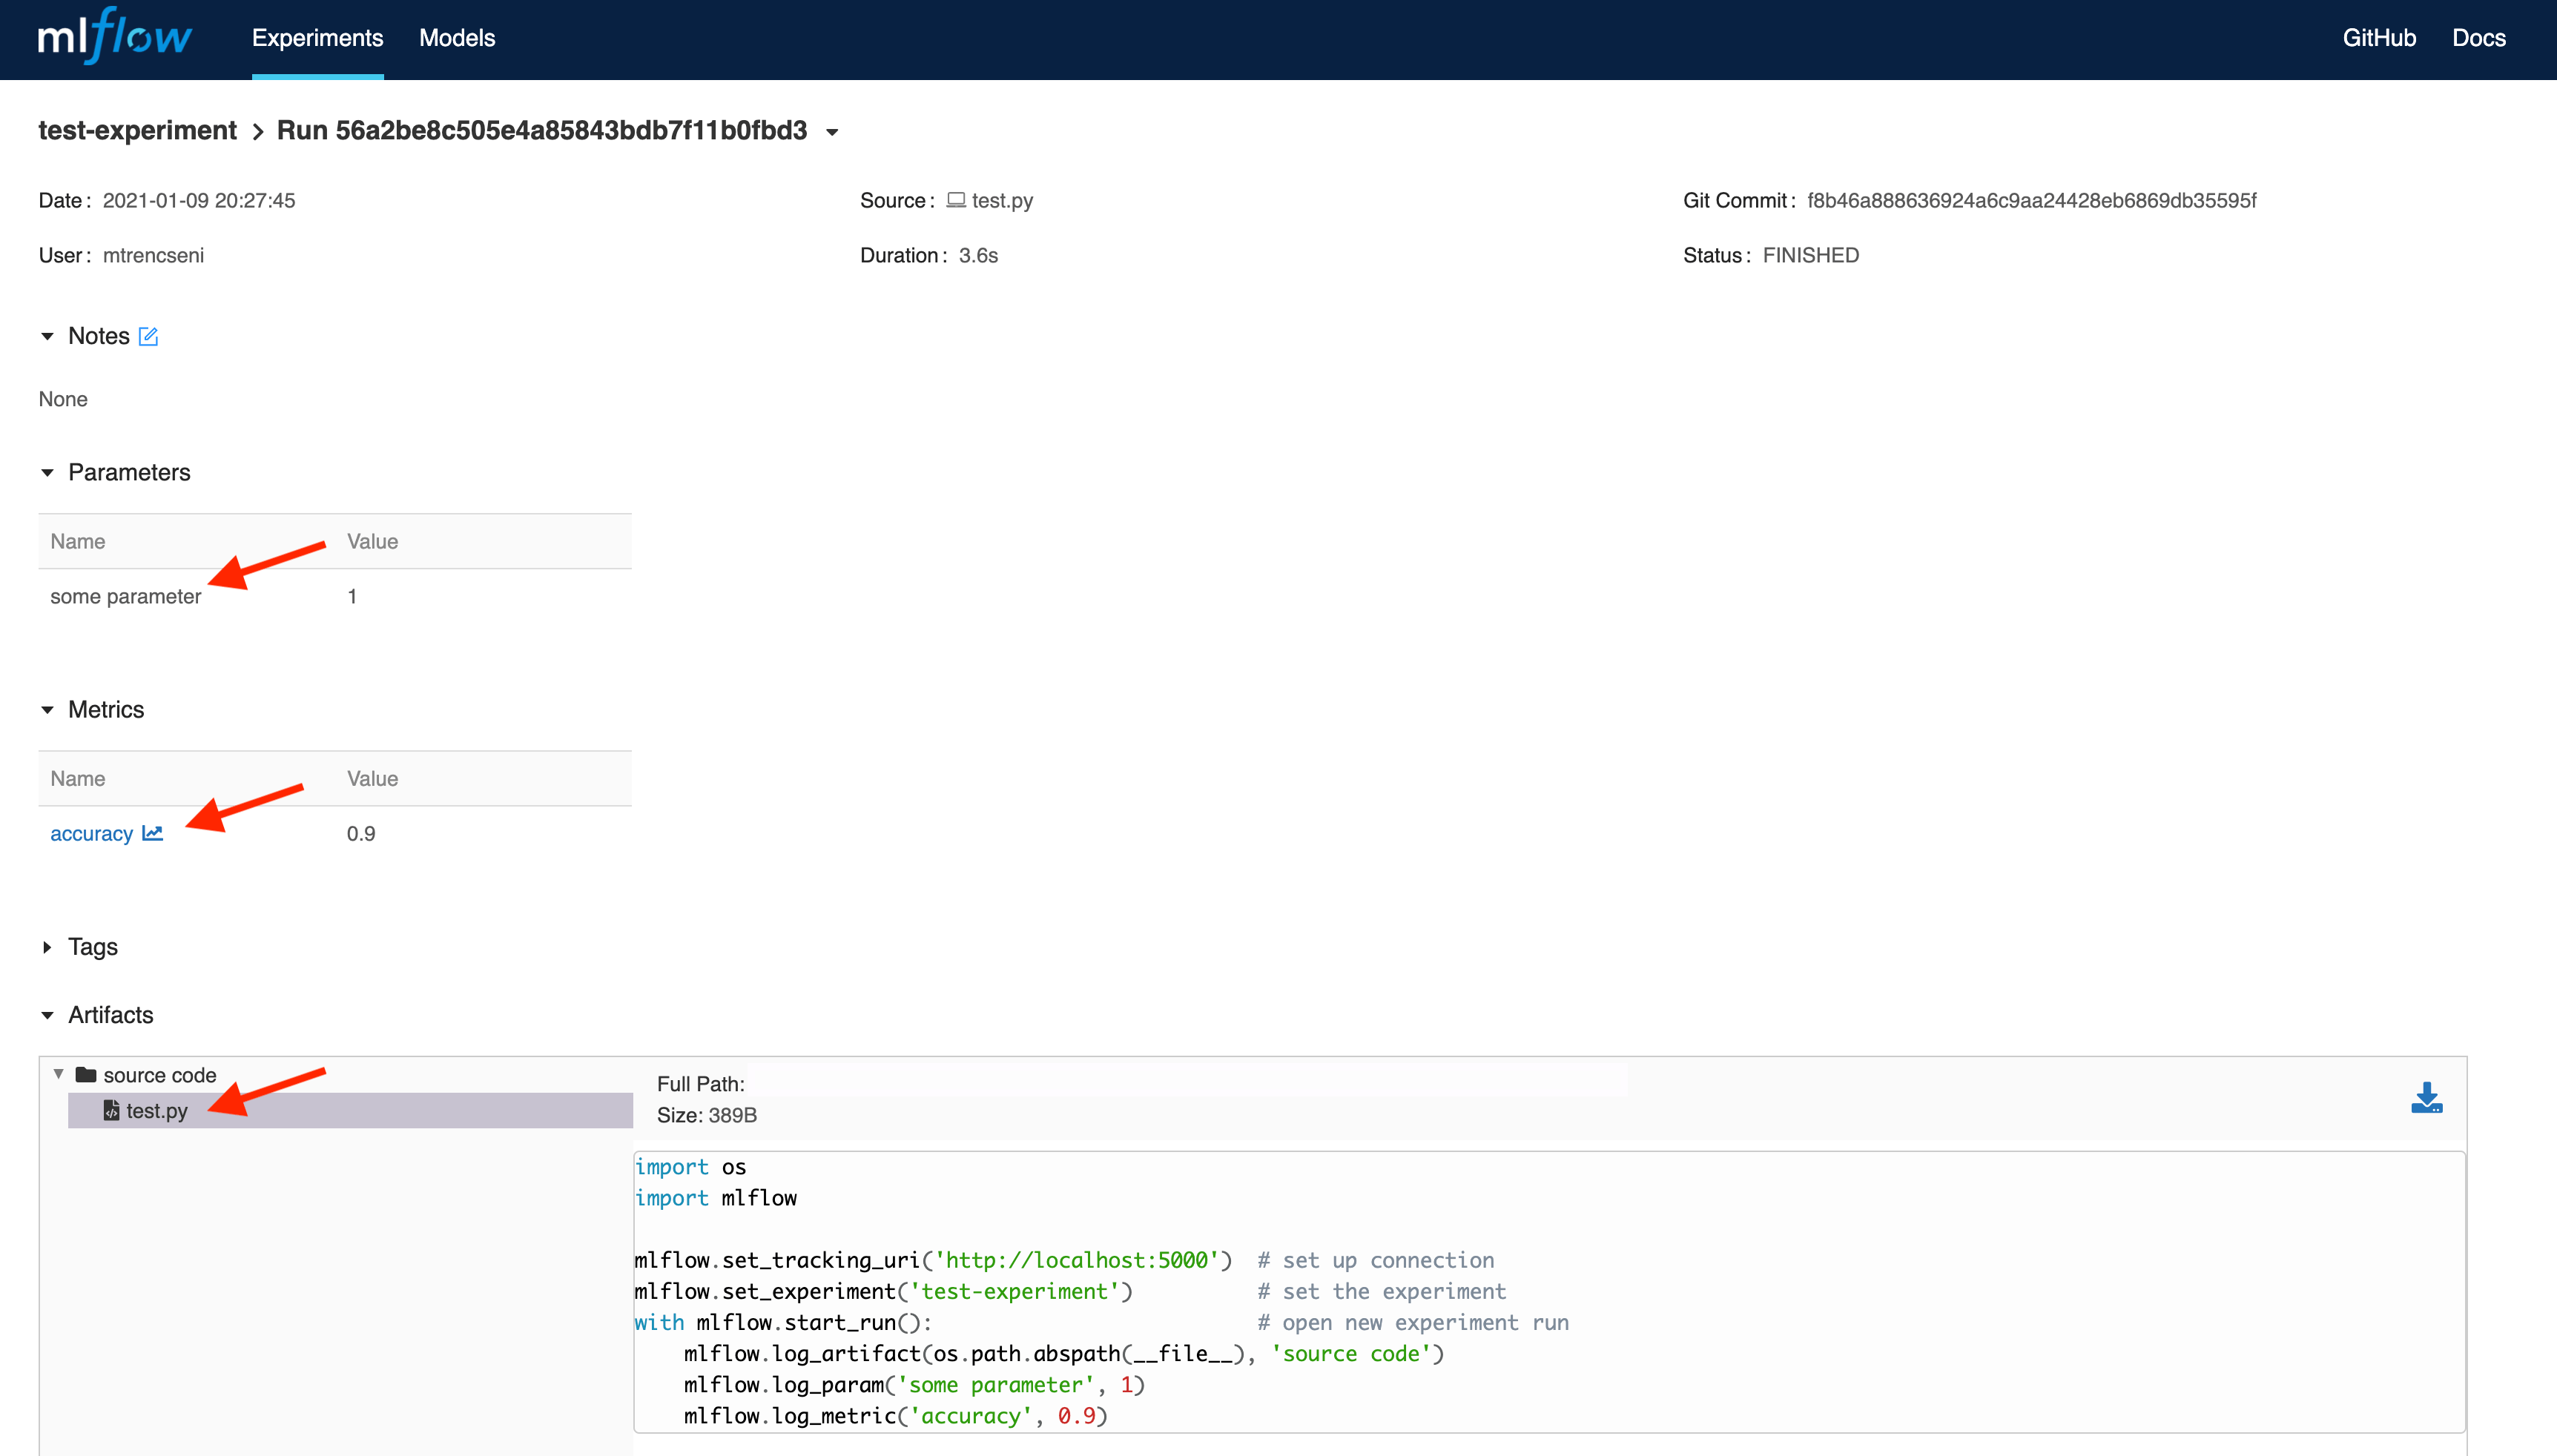Screen dimensions: 2557x1456
Task: Click the Metrics Name column header
Action: pyautogui.click(x=78, y=779)
